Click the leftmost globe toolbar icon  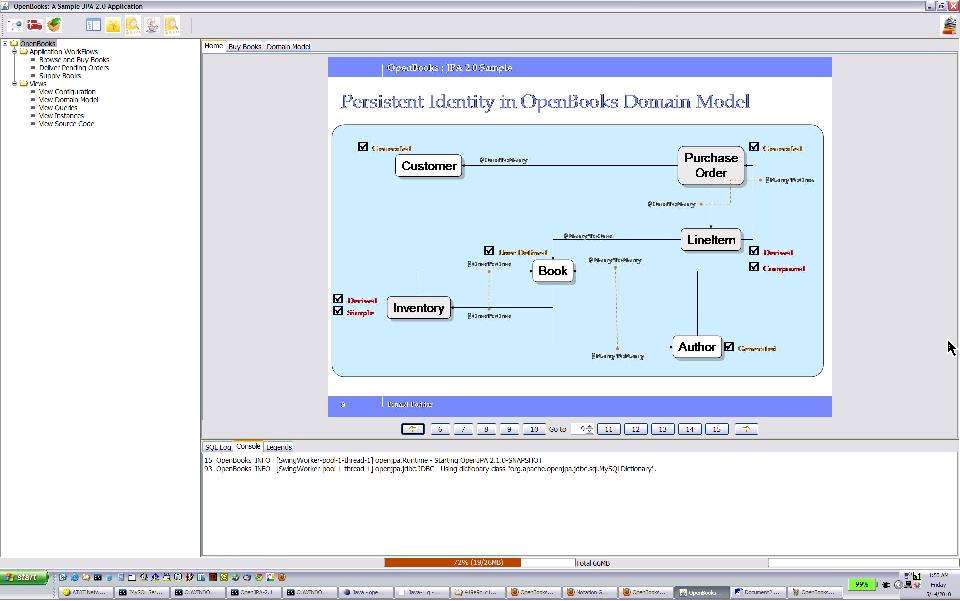(x=17, y=26)
